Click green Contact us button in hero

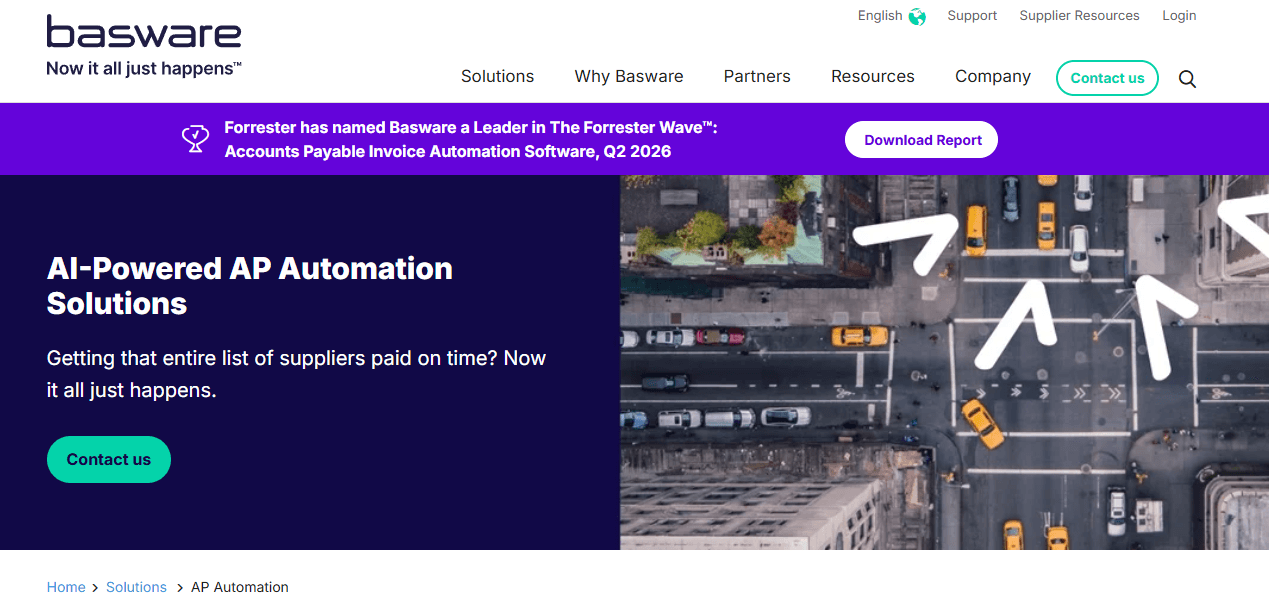(x=109, y=460)
